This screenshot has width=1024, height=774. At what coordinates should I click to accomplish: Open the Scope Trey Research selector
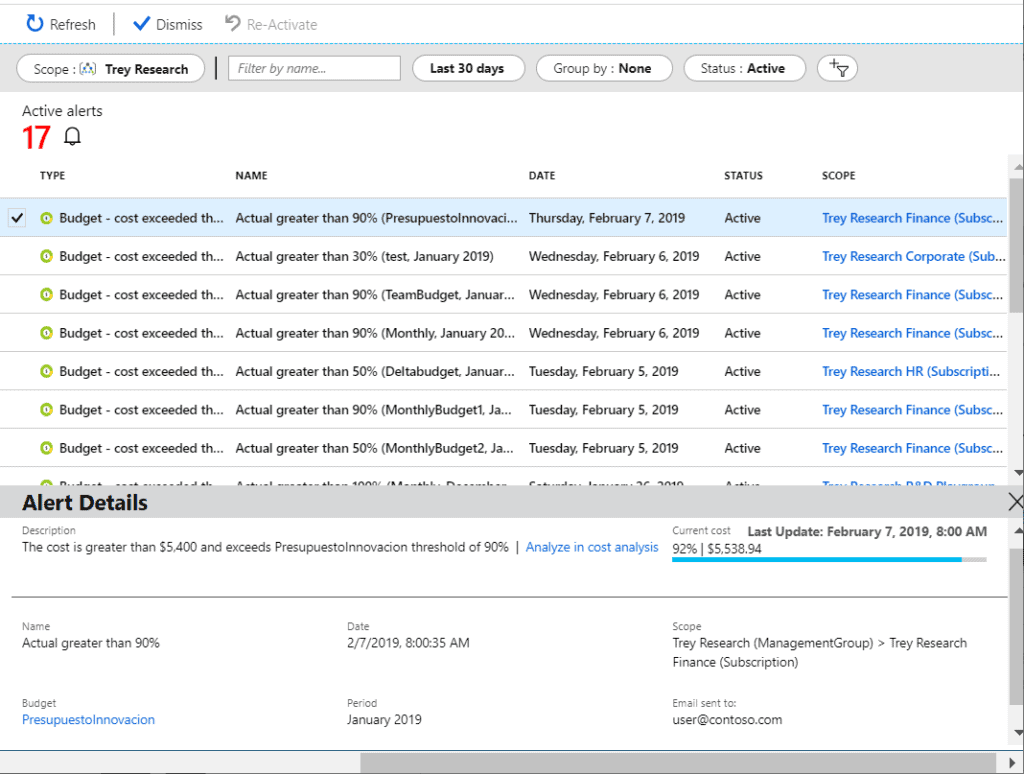click(110, 69)
